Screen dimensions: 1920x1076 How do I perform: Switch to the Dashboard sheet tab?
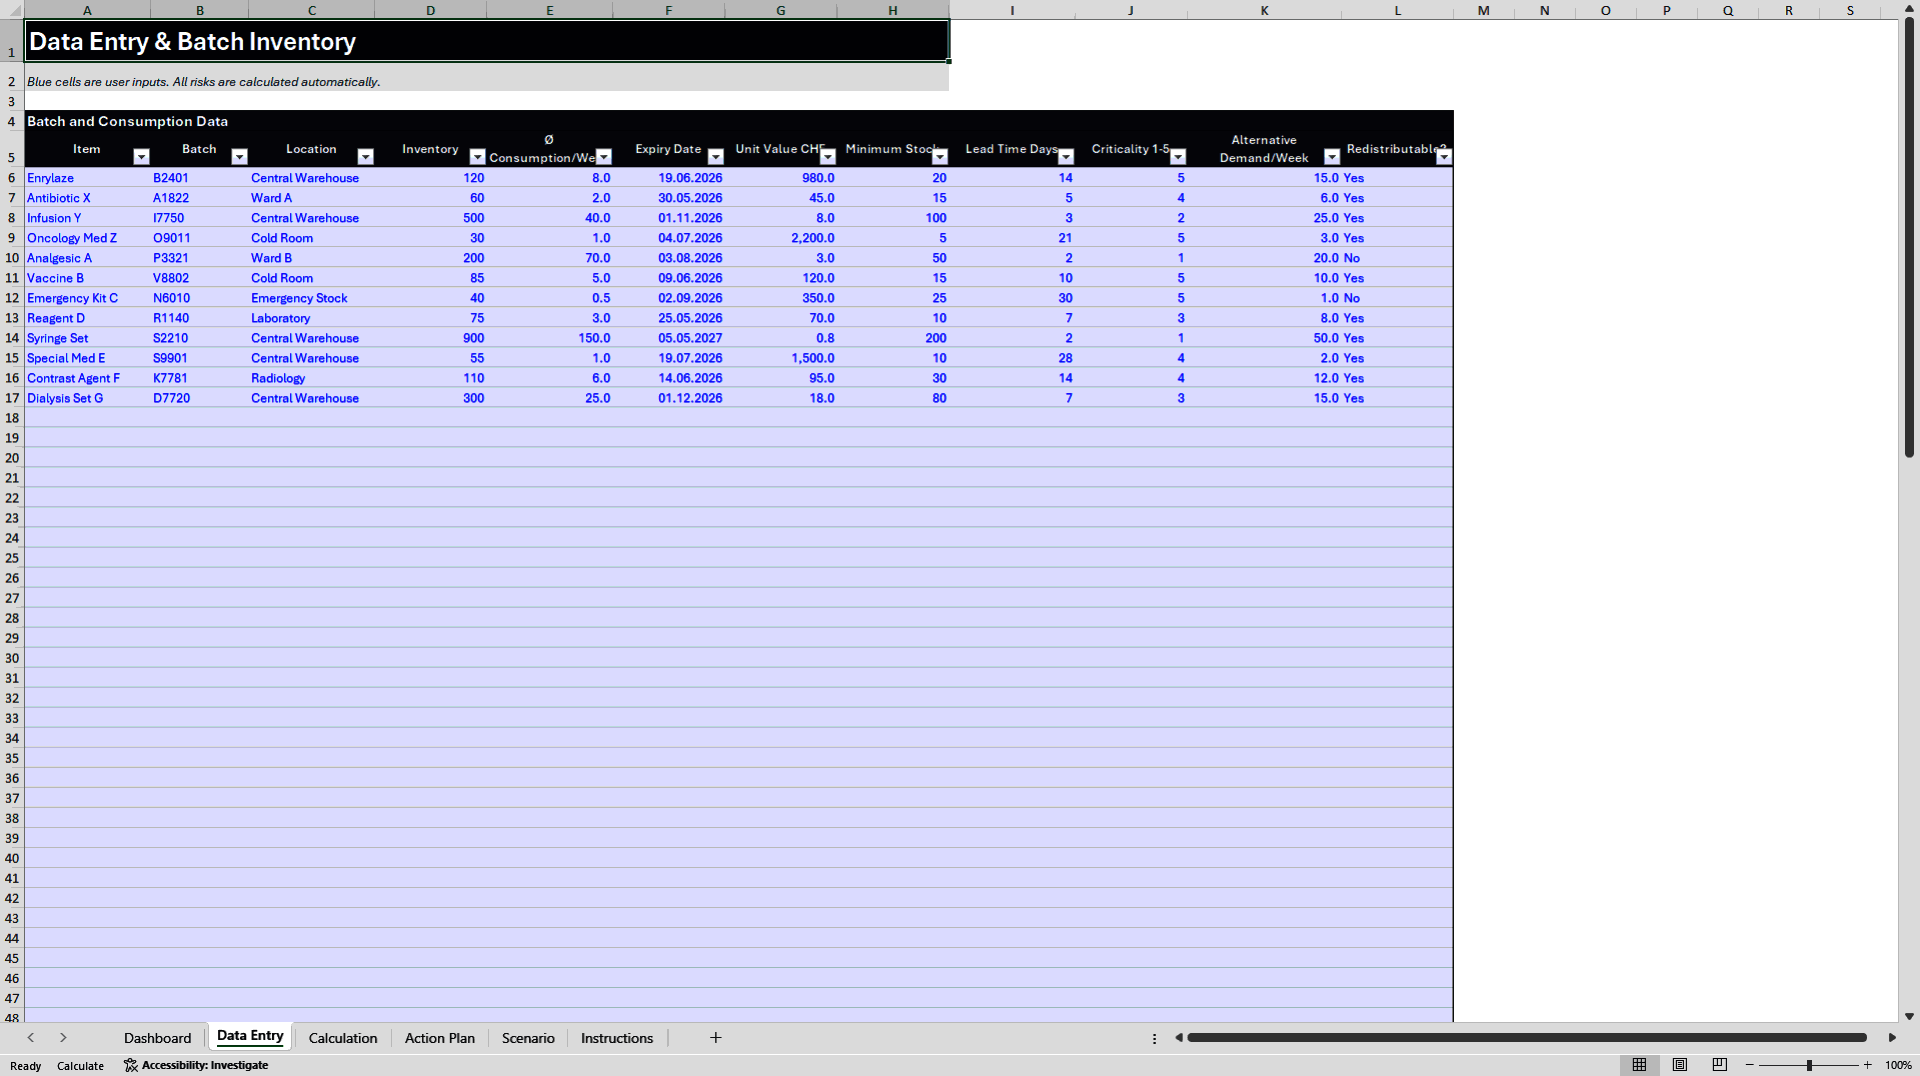pyautogui.click(x=157, y=1038)
